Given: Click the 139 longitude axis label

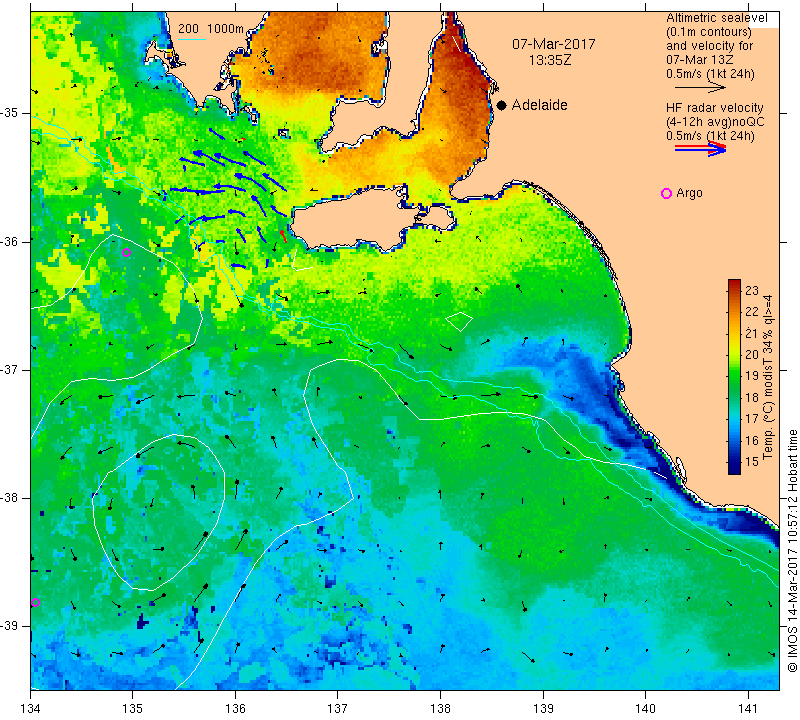Looking at the screenshot, I should point(543,709).
